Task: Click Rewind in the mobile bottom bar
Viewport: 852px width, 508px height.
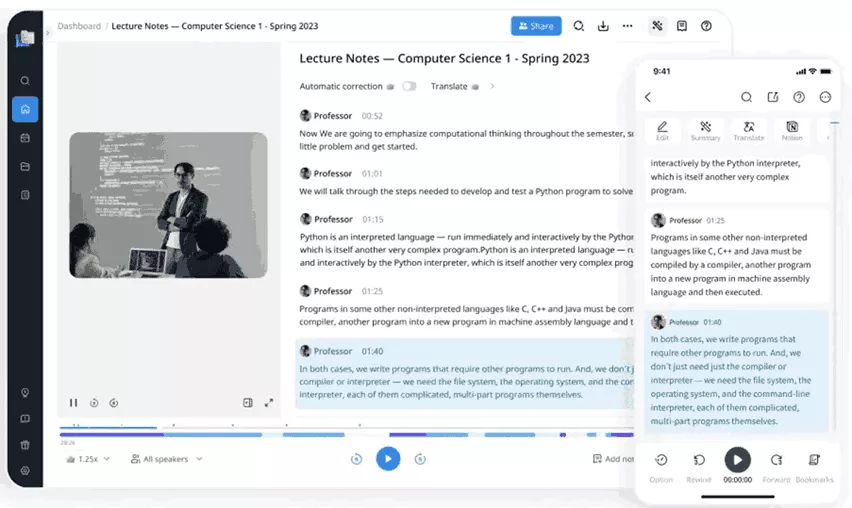Action: point(699,467)
